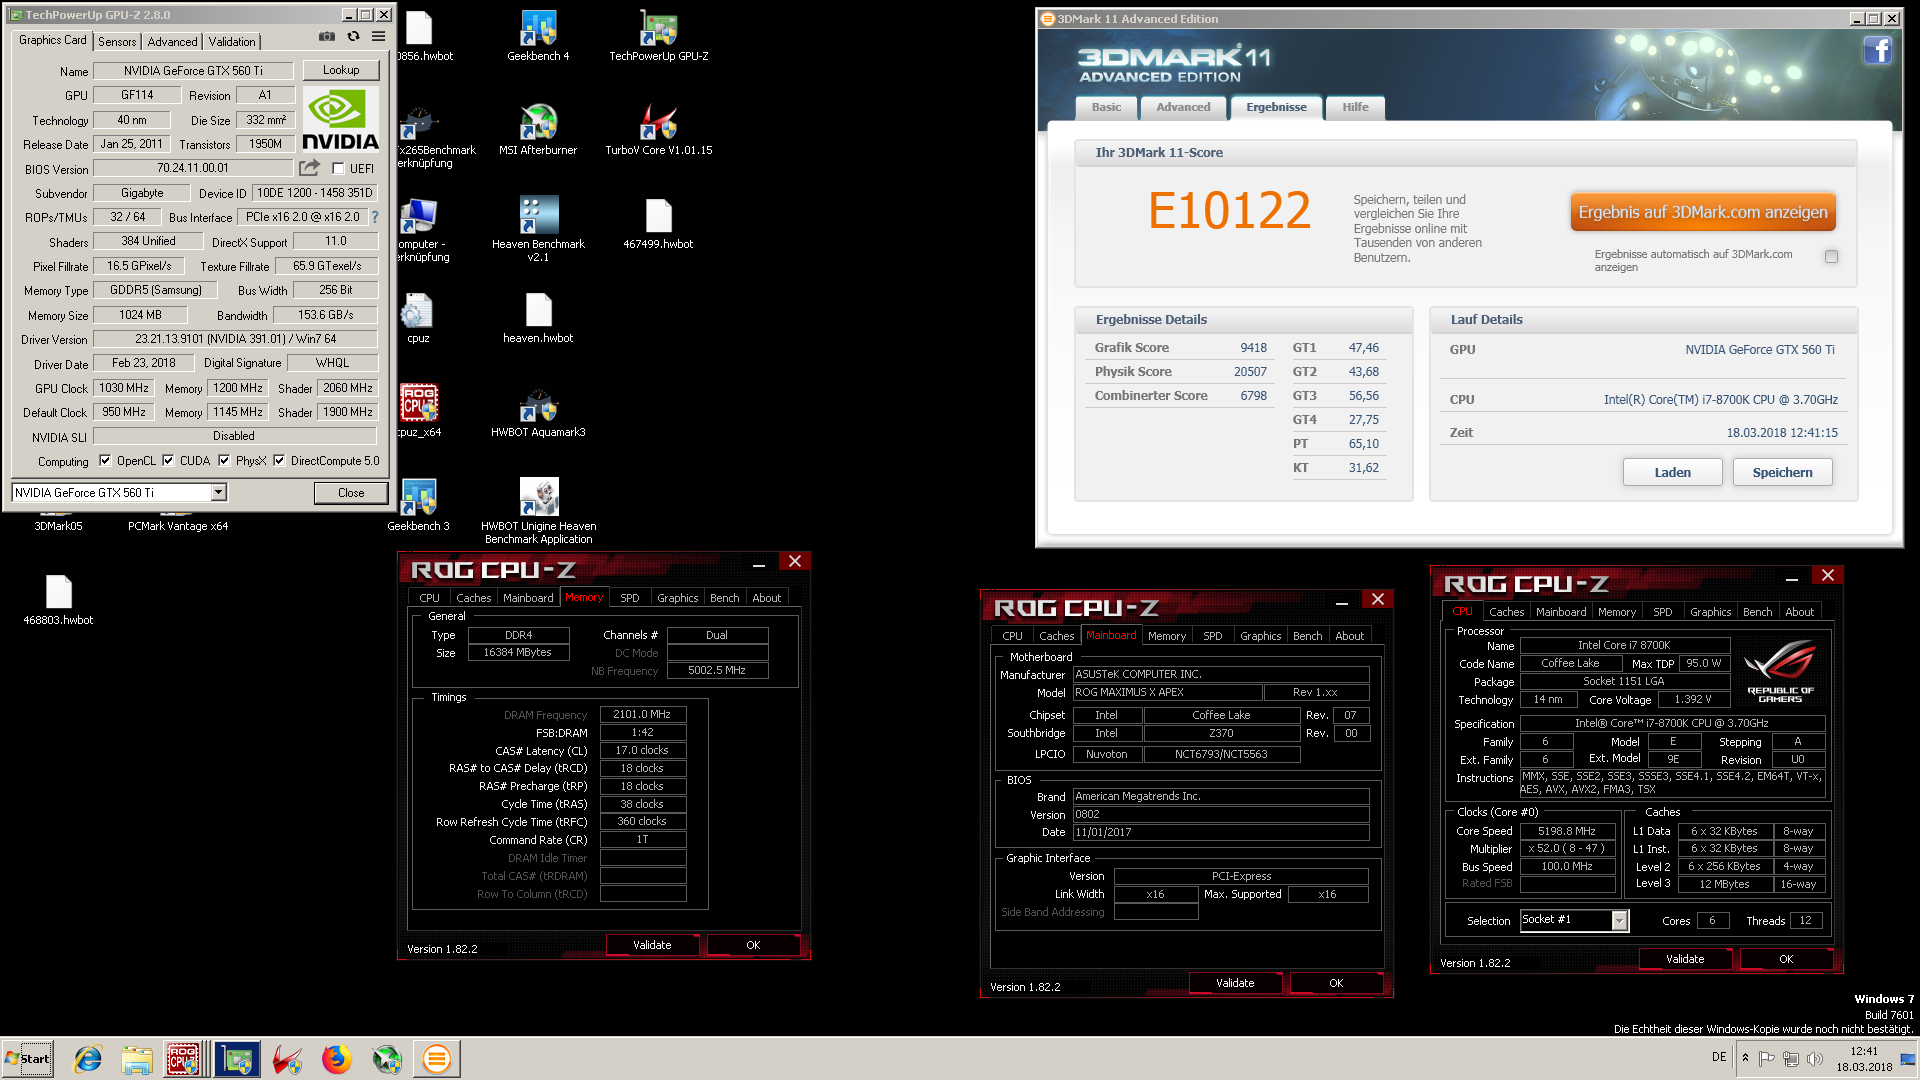This screenshot has width=1920, height=1080.
Task: Click Ergebnis auf 3DMark.com anzeigen button
Action: pyautogui.click(x=1703, y=212)
